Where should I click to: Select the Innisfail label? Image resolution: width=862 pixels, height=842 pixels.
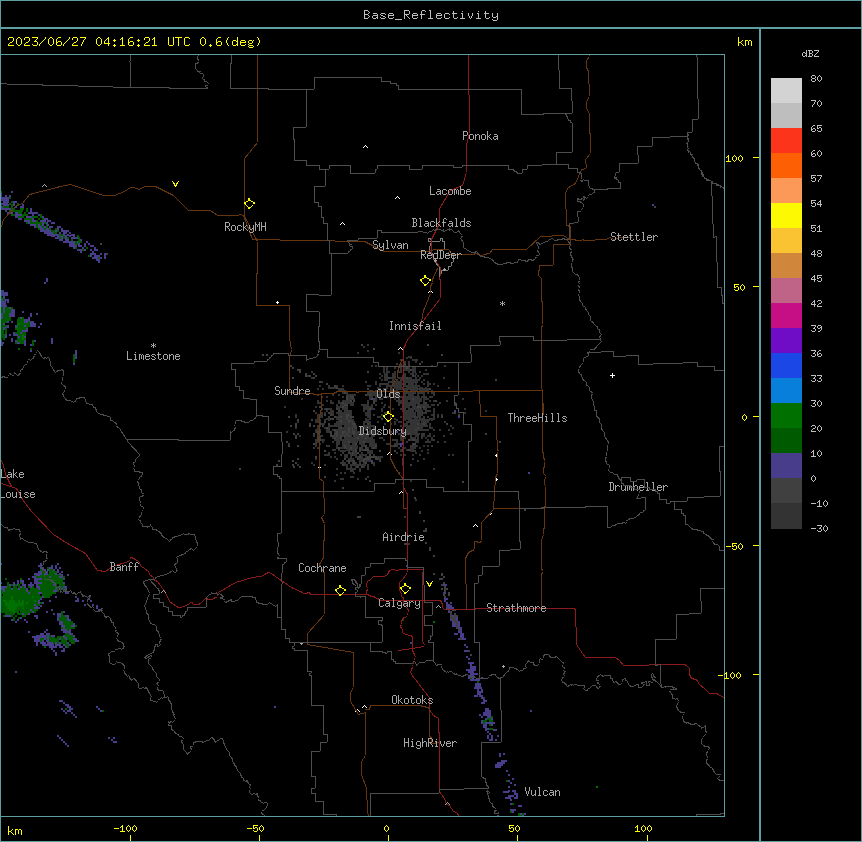[415, 326]
